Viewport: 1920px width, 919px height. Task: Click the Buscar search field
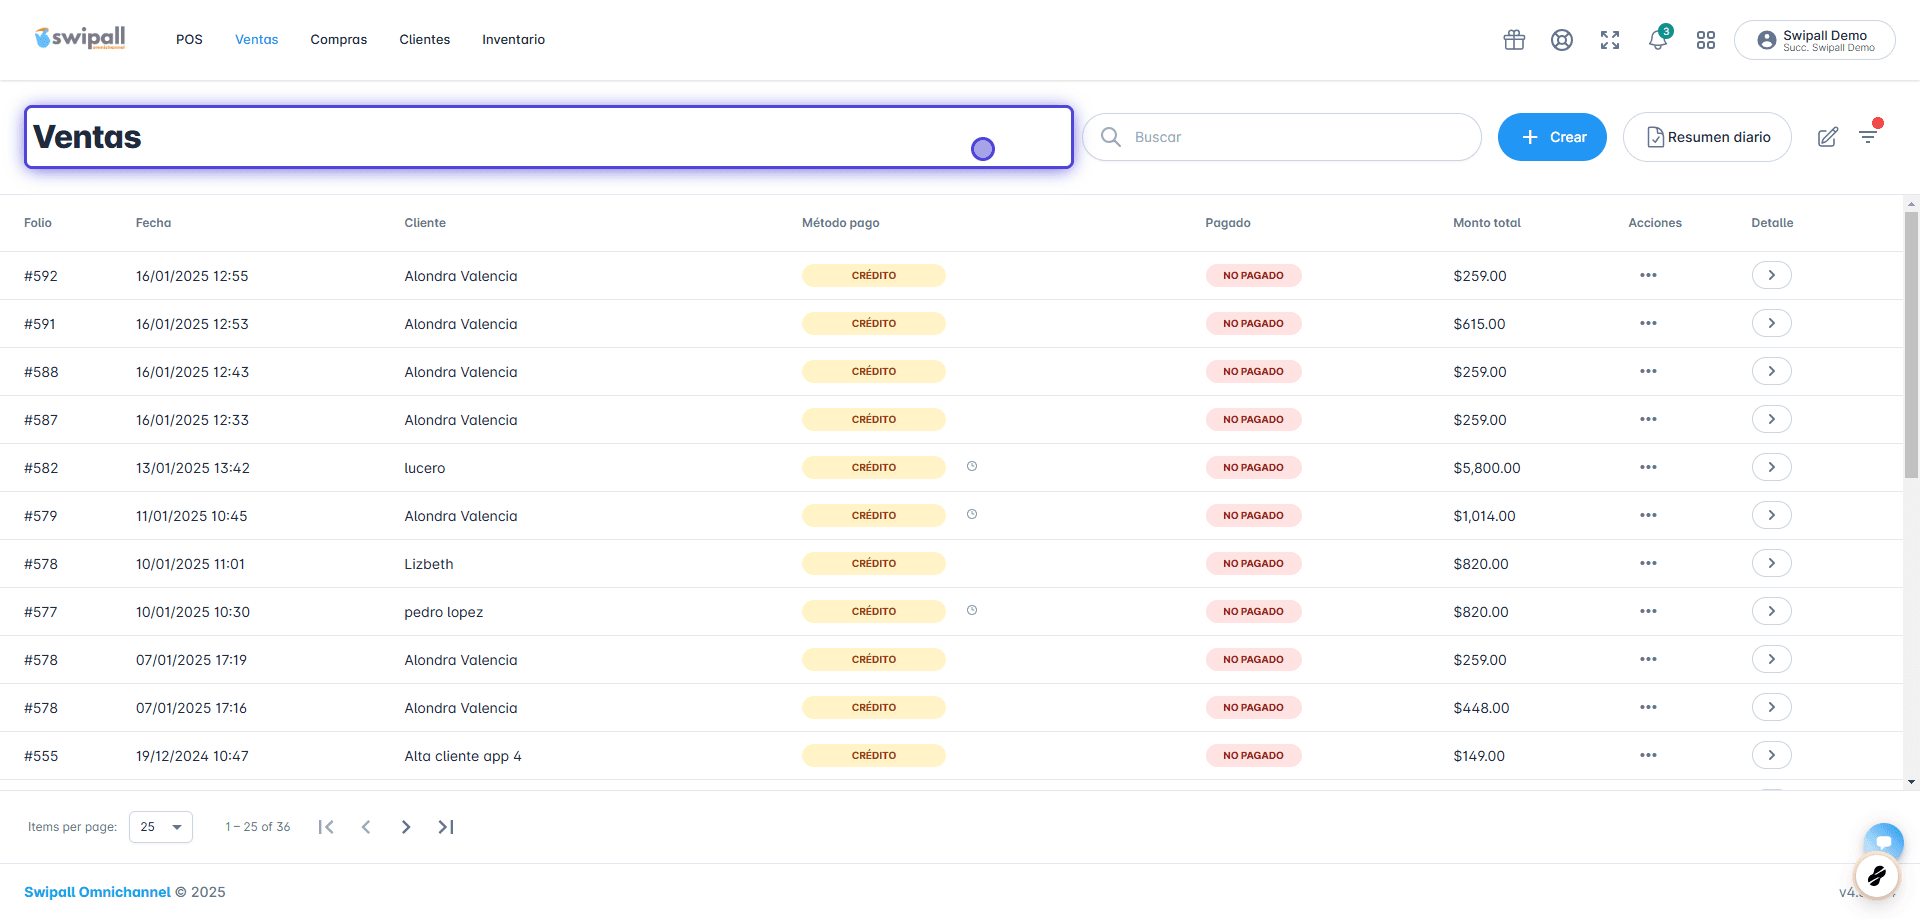pyautogui.click(x=1282, y=137)
